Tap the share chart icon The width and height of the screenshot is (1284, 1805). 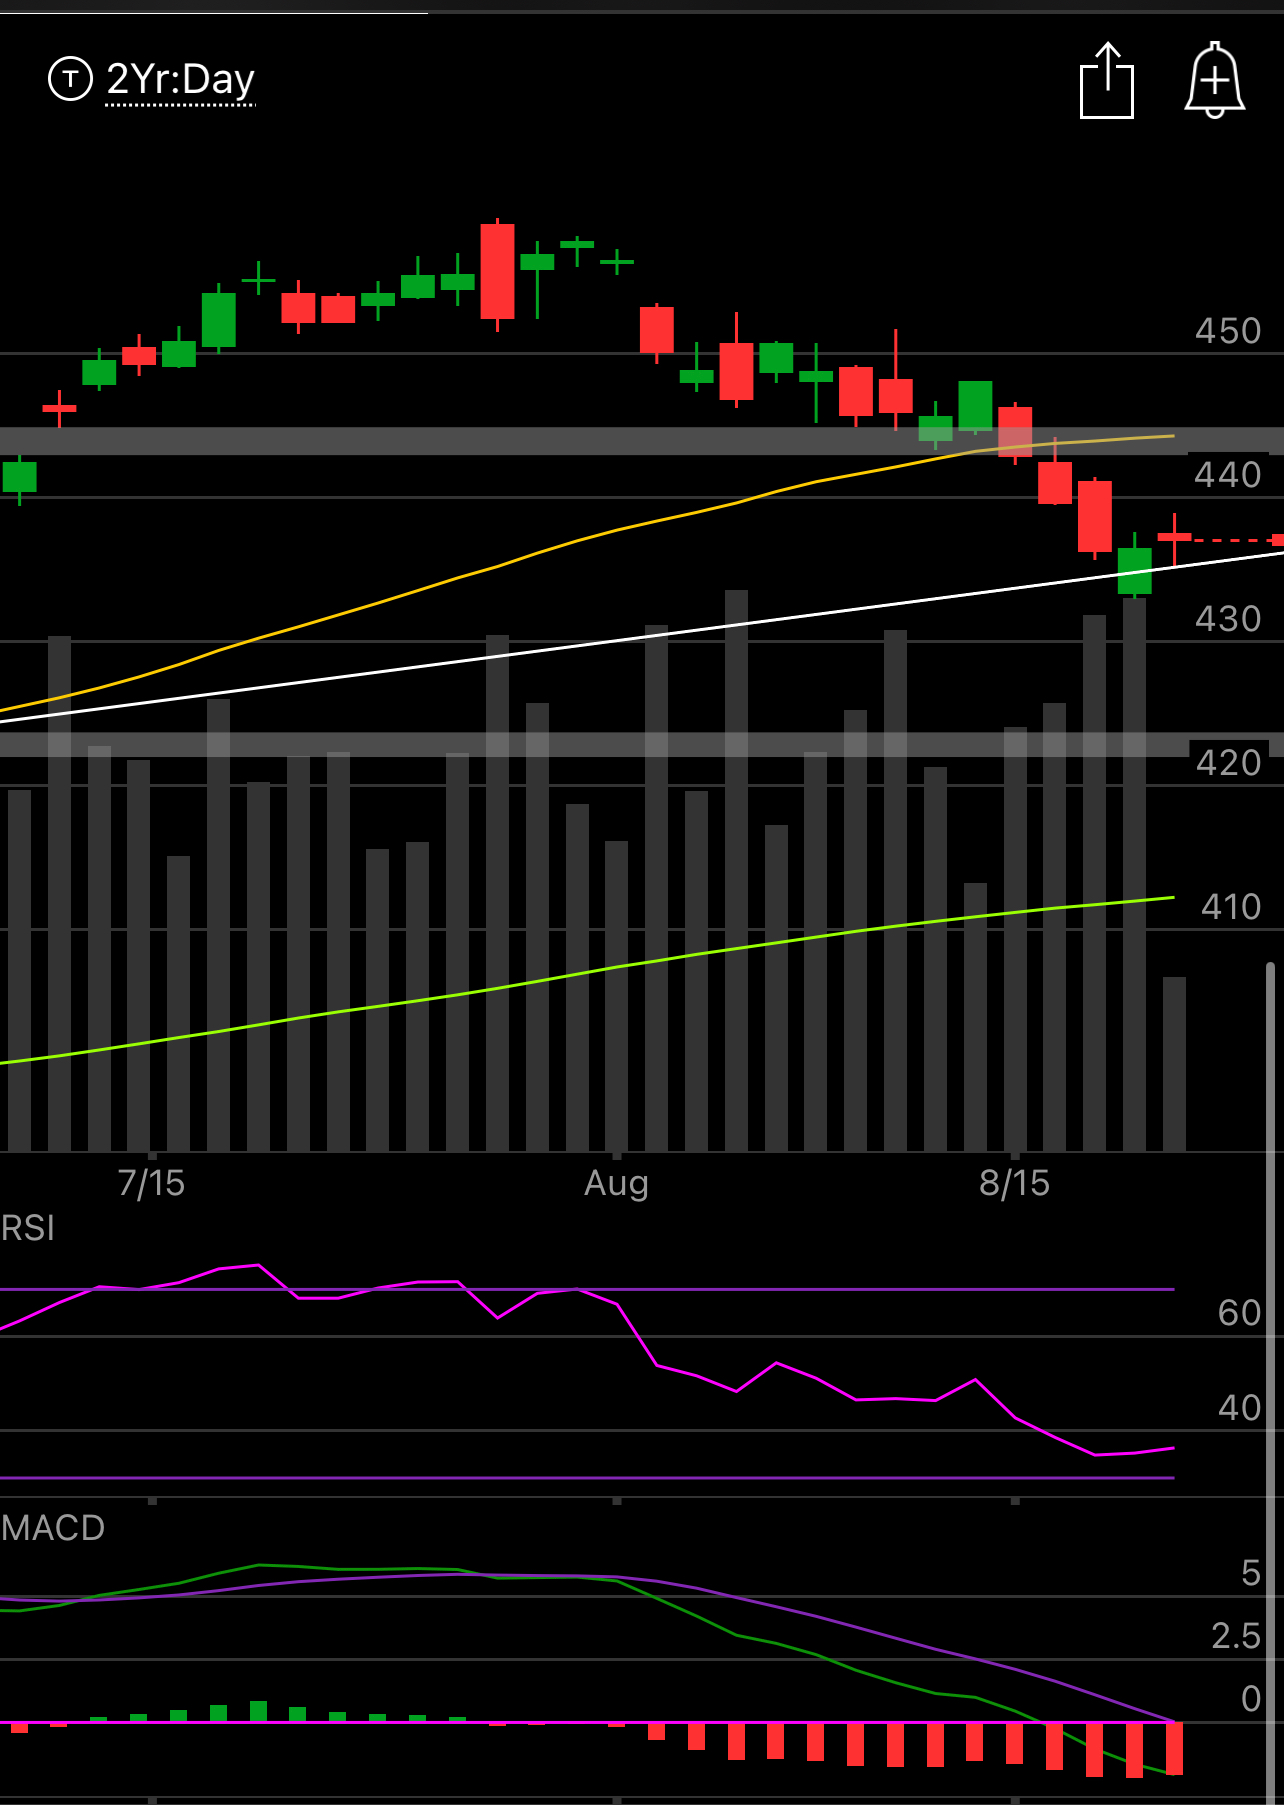[1107, 81]
